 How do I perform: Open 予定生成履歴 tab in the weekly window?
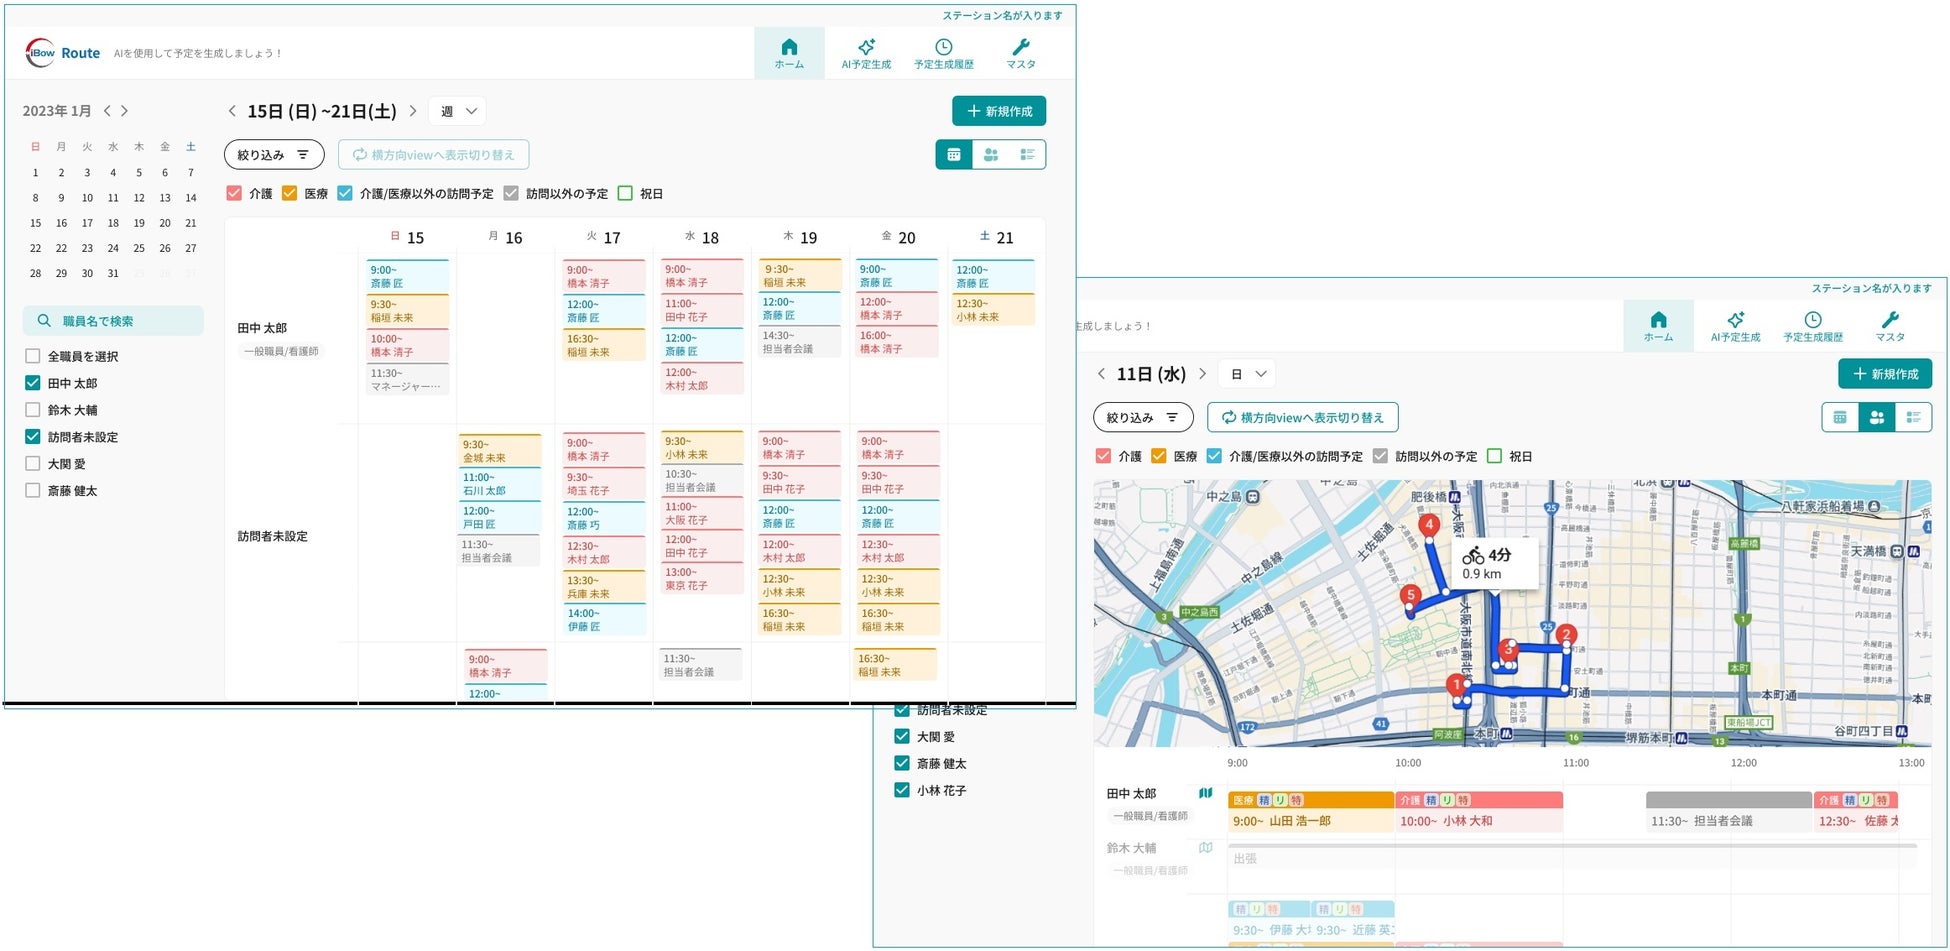pyautogui.click(x=943, y=53)
